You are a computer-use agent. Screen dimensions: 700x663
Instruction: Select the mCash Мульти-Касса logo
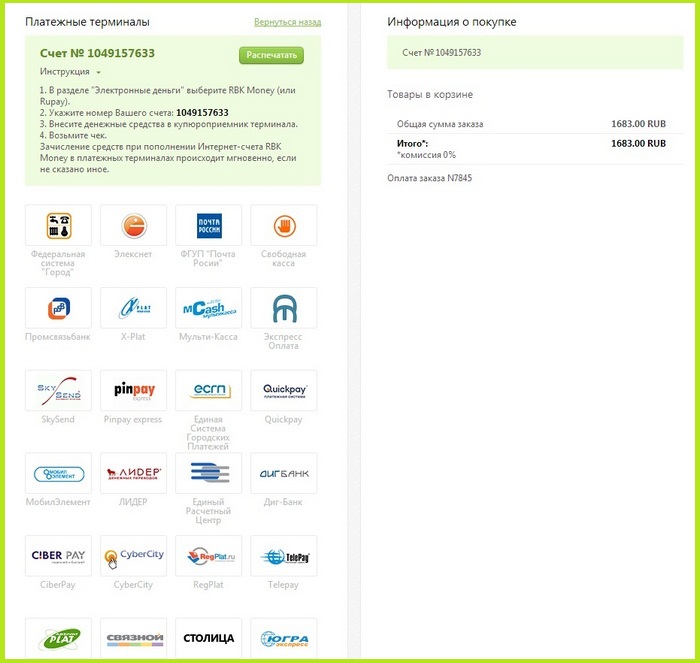coord(208,308)
